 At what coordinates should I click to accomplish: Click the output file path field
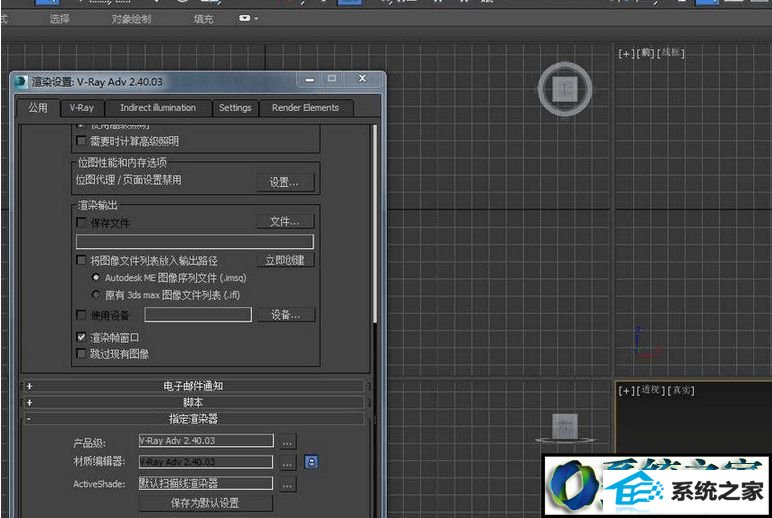tap(195, 241)
